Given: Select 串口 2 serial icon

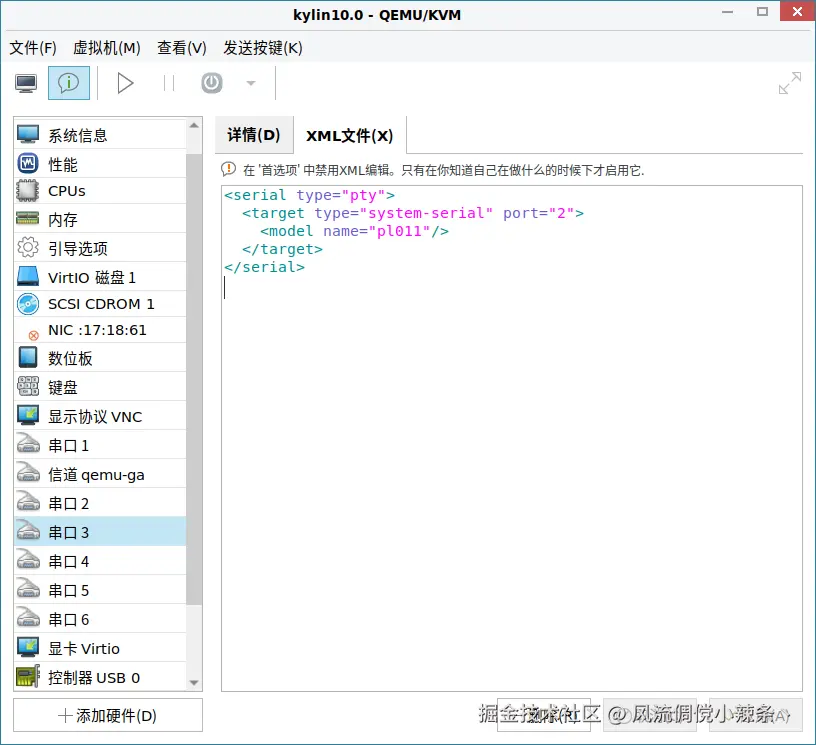Looking at the screenshot, I should tap(28, 503).
